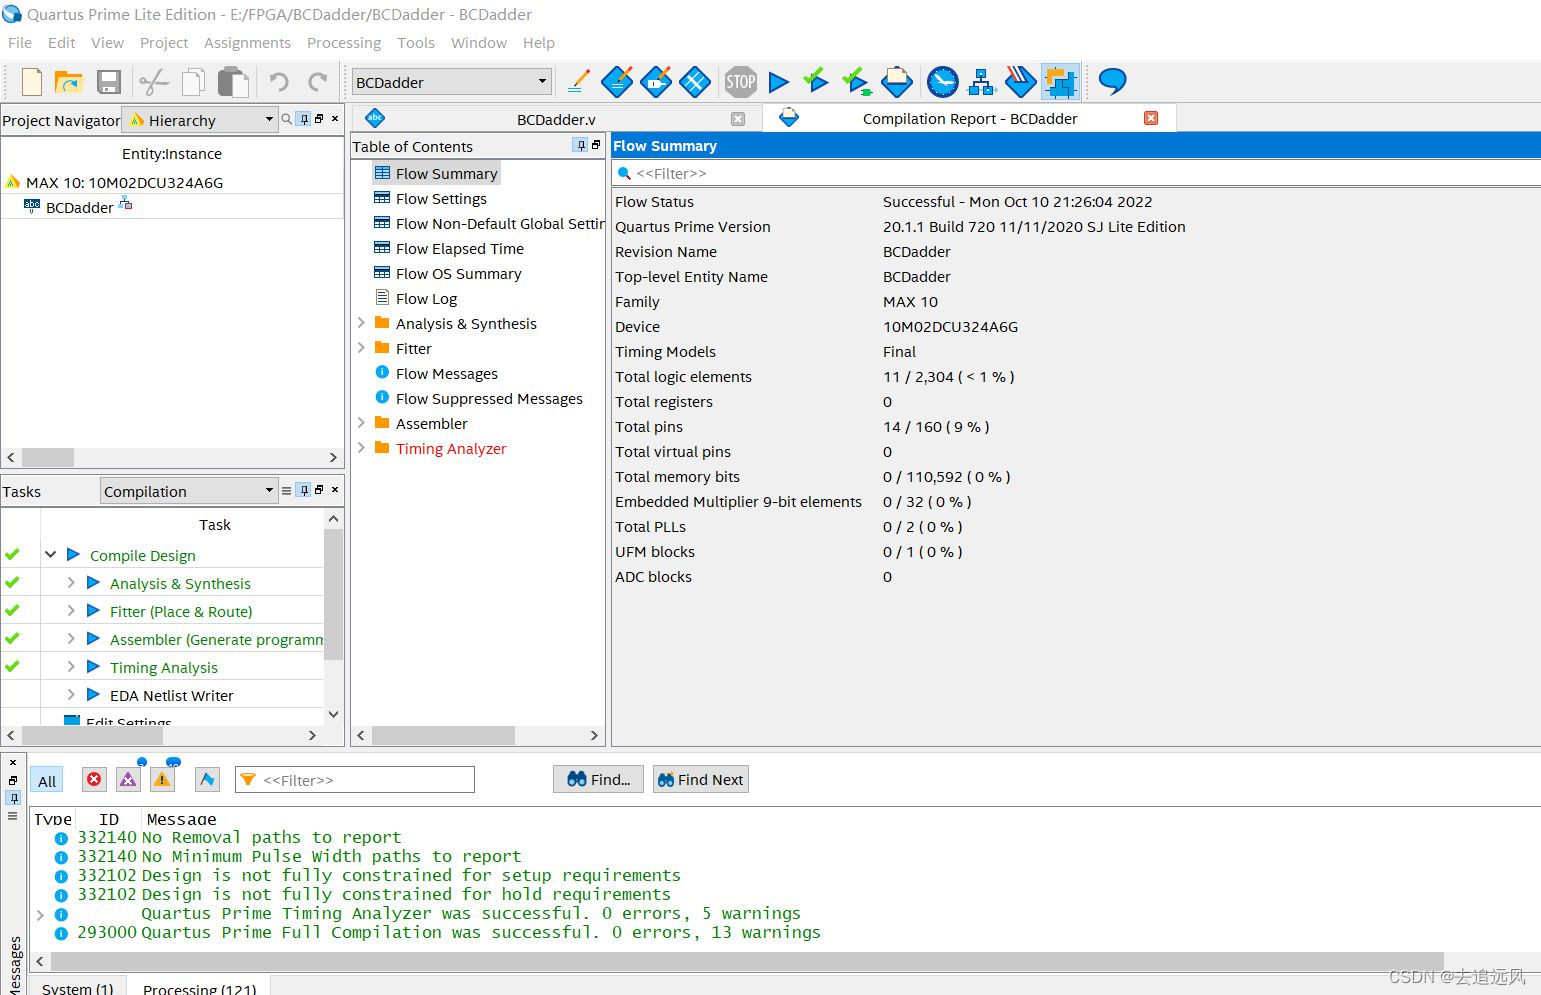Pin the Table of Contents panel
The width and height of the screenshot is (1541, 995).
580,146
